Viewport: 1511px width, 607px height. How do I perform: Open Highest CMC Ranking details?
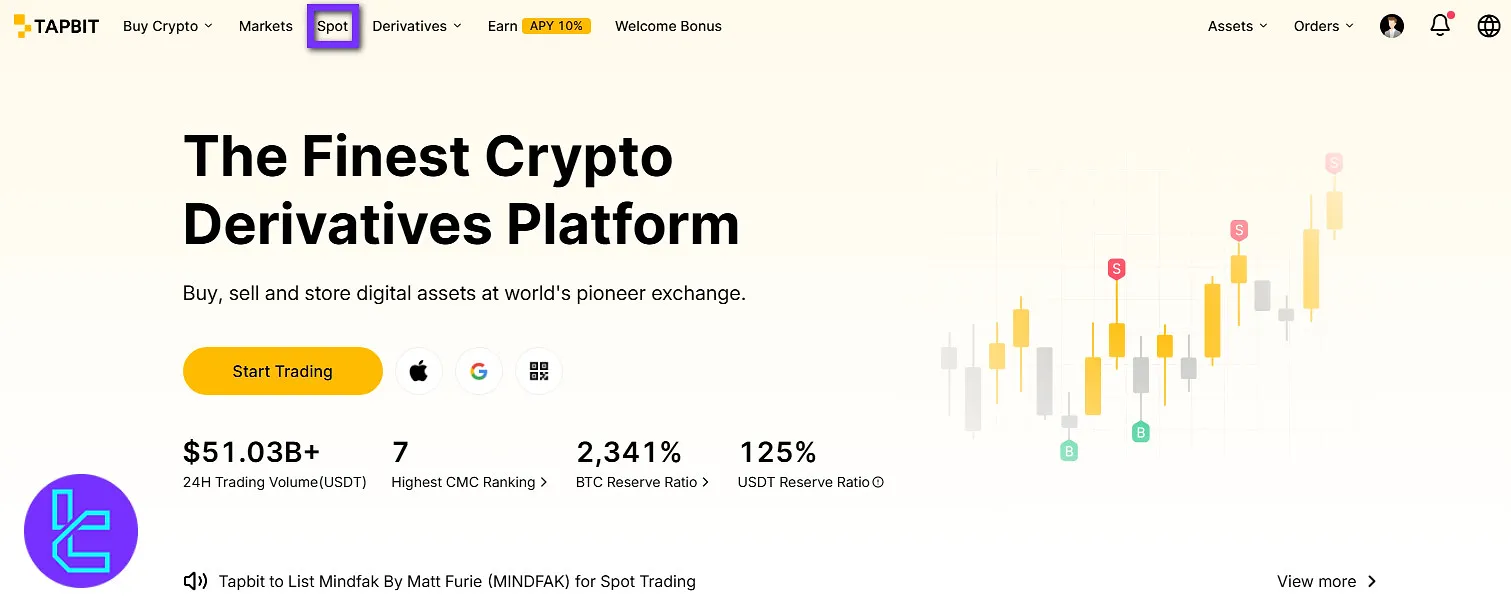click(x=469, y=482)
